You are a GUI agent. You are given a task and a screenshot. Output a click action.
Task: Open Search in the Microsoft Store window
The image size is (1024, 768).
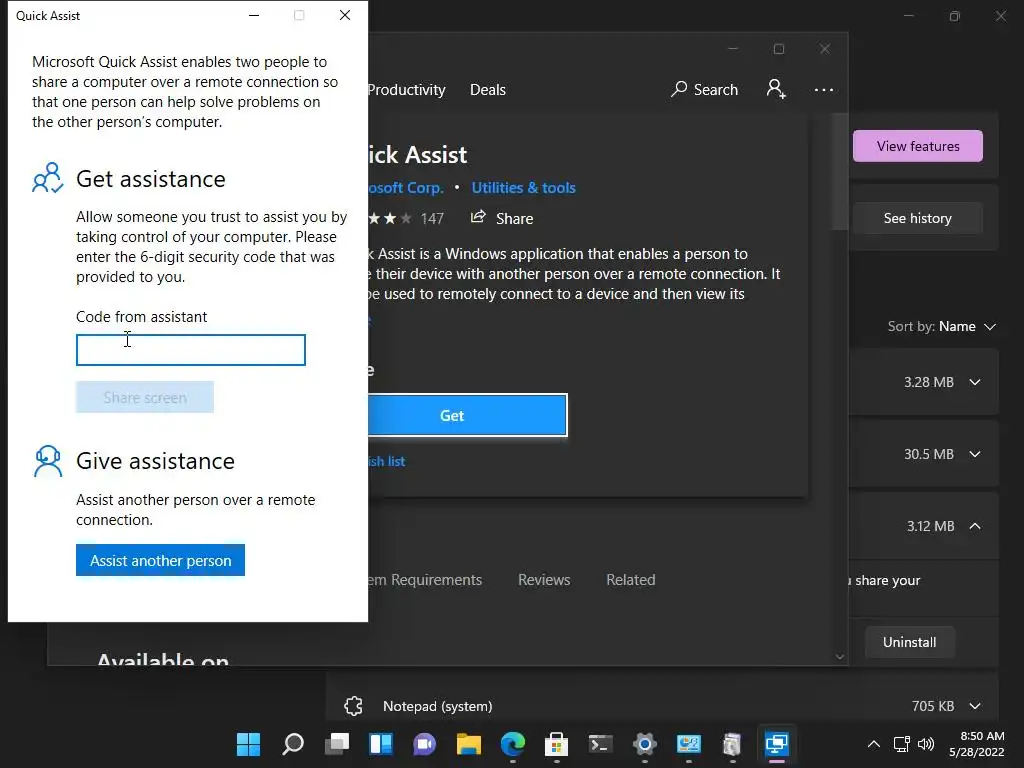tap(704, 89)
